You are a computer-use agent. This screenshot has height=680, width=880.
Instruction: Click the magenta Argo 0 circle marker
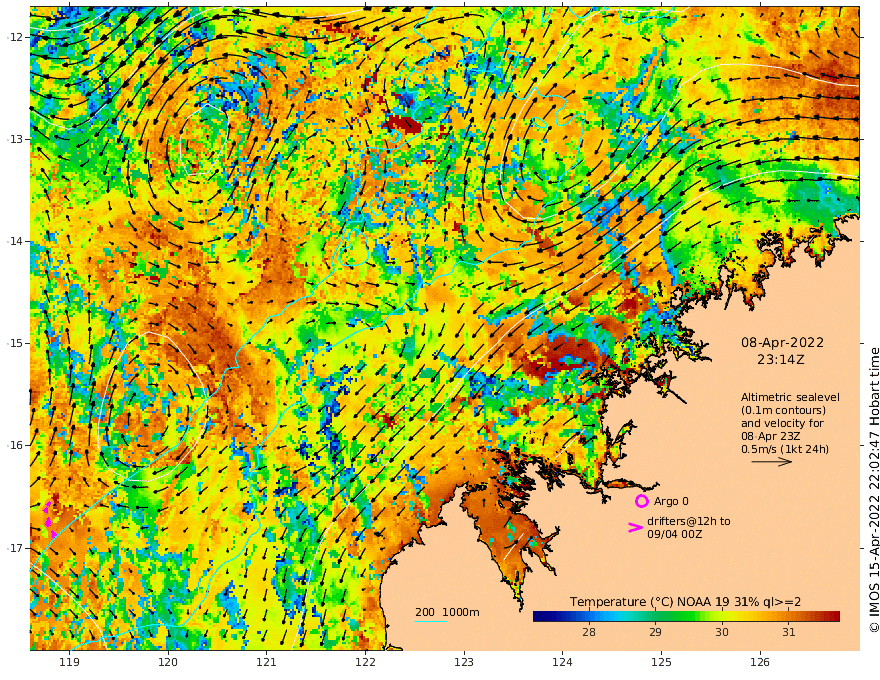(641, 501)
